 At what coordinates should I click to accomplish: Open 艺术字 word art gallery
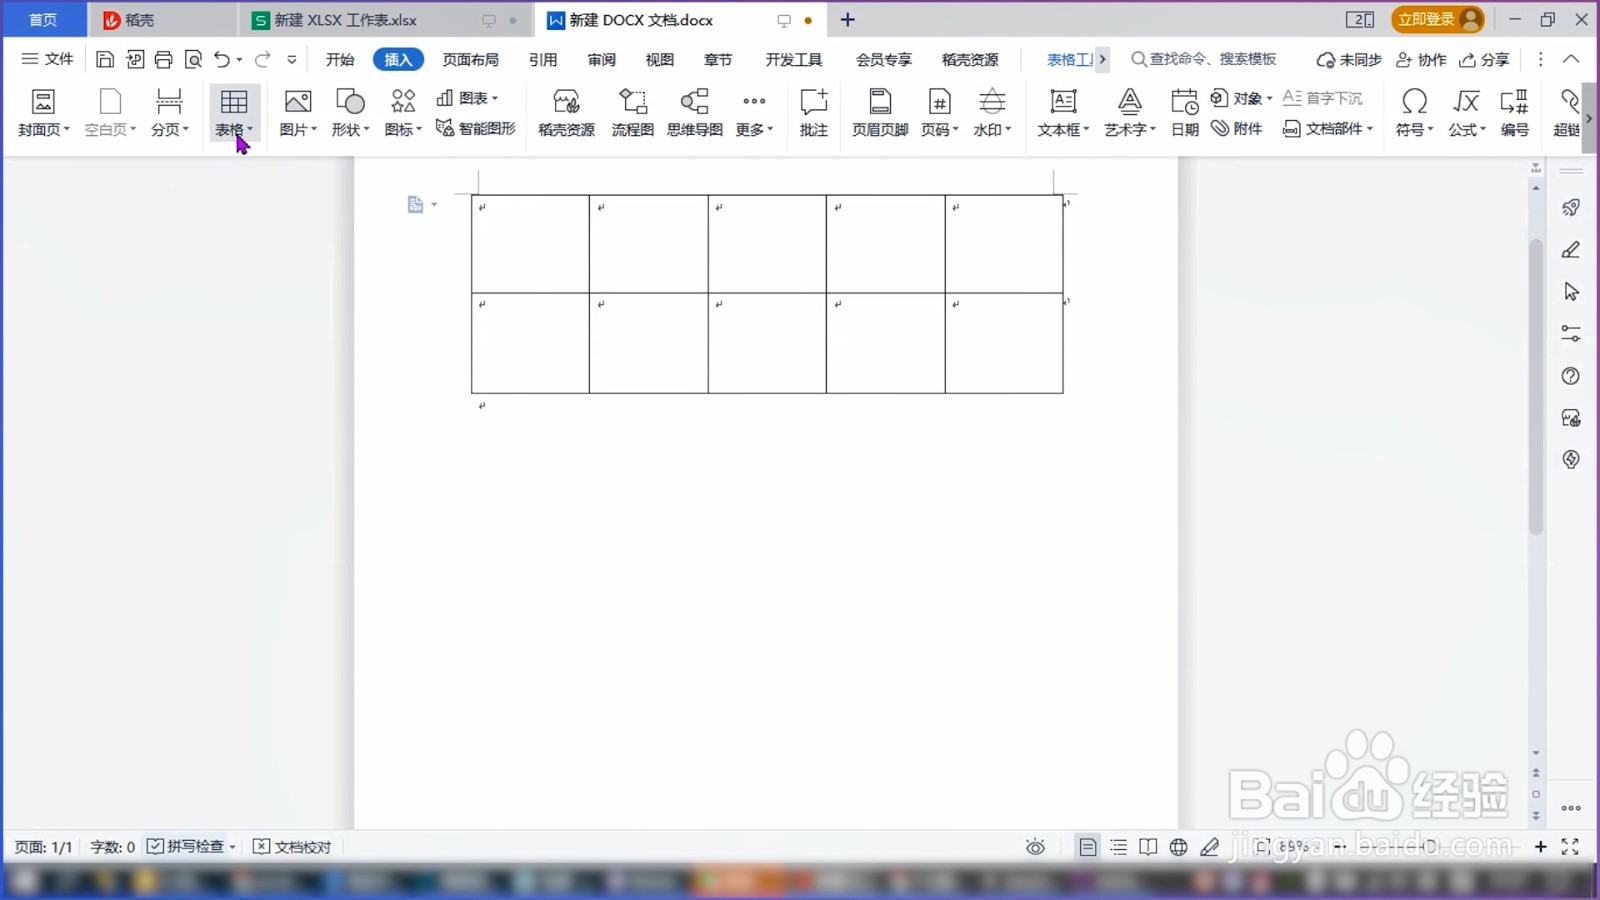(1130, 112)
